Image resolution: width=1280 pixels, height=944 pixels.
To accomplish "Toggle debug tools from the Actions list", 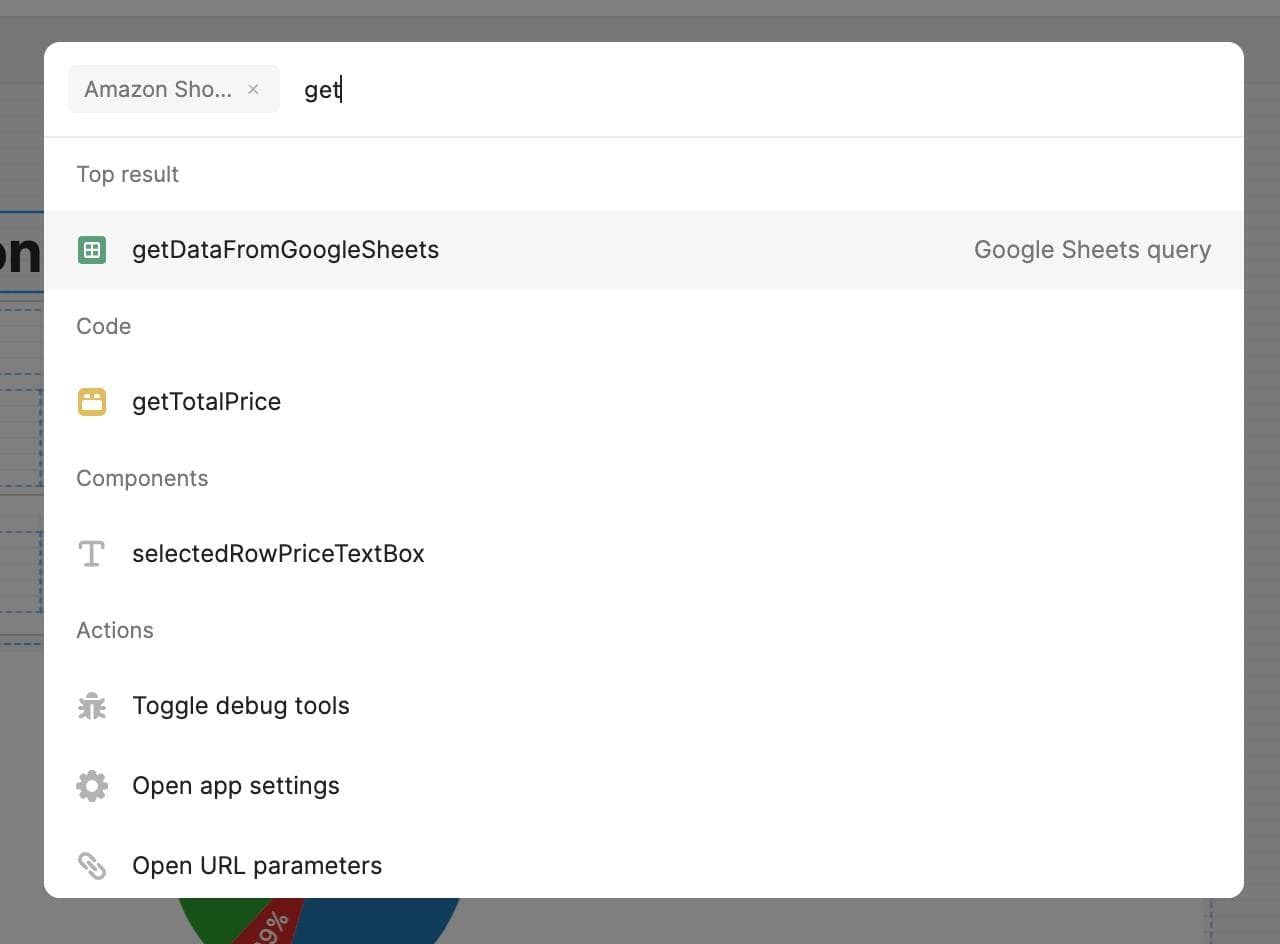I will tap(241, 705).
